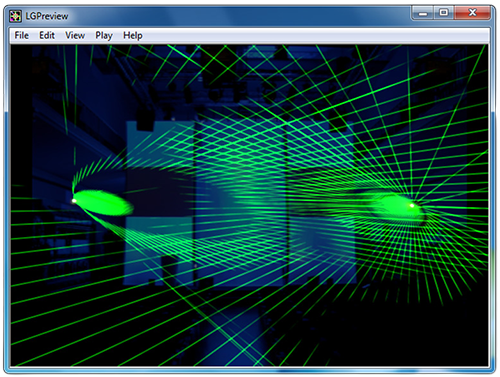Open the Help menu

click(133, 35)
